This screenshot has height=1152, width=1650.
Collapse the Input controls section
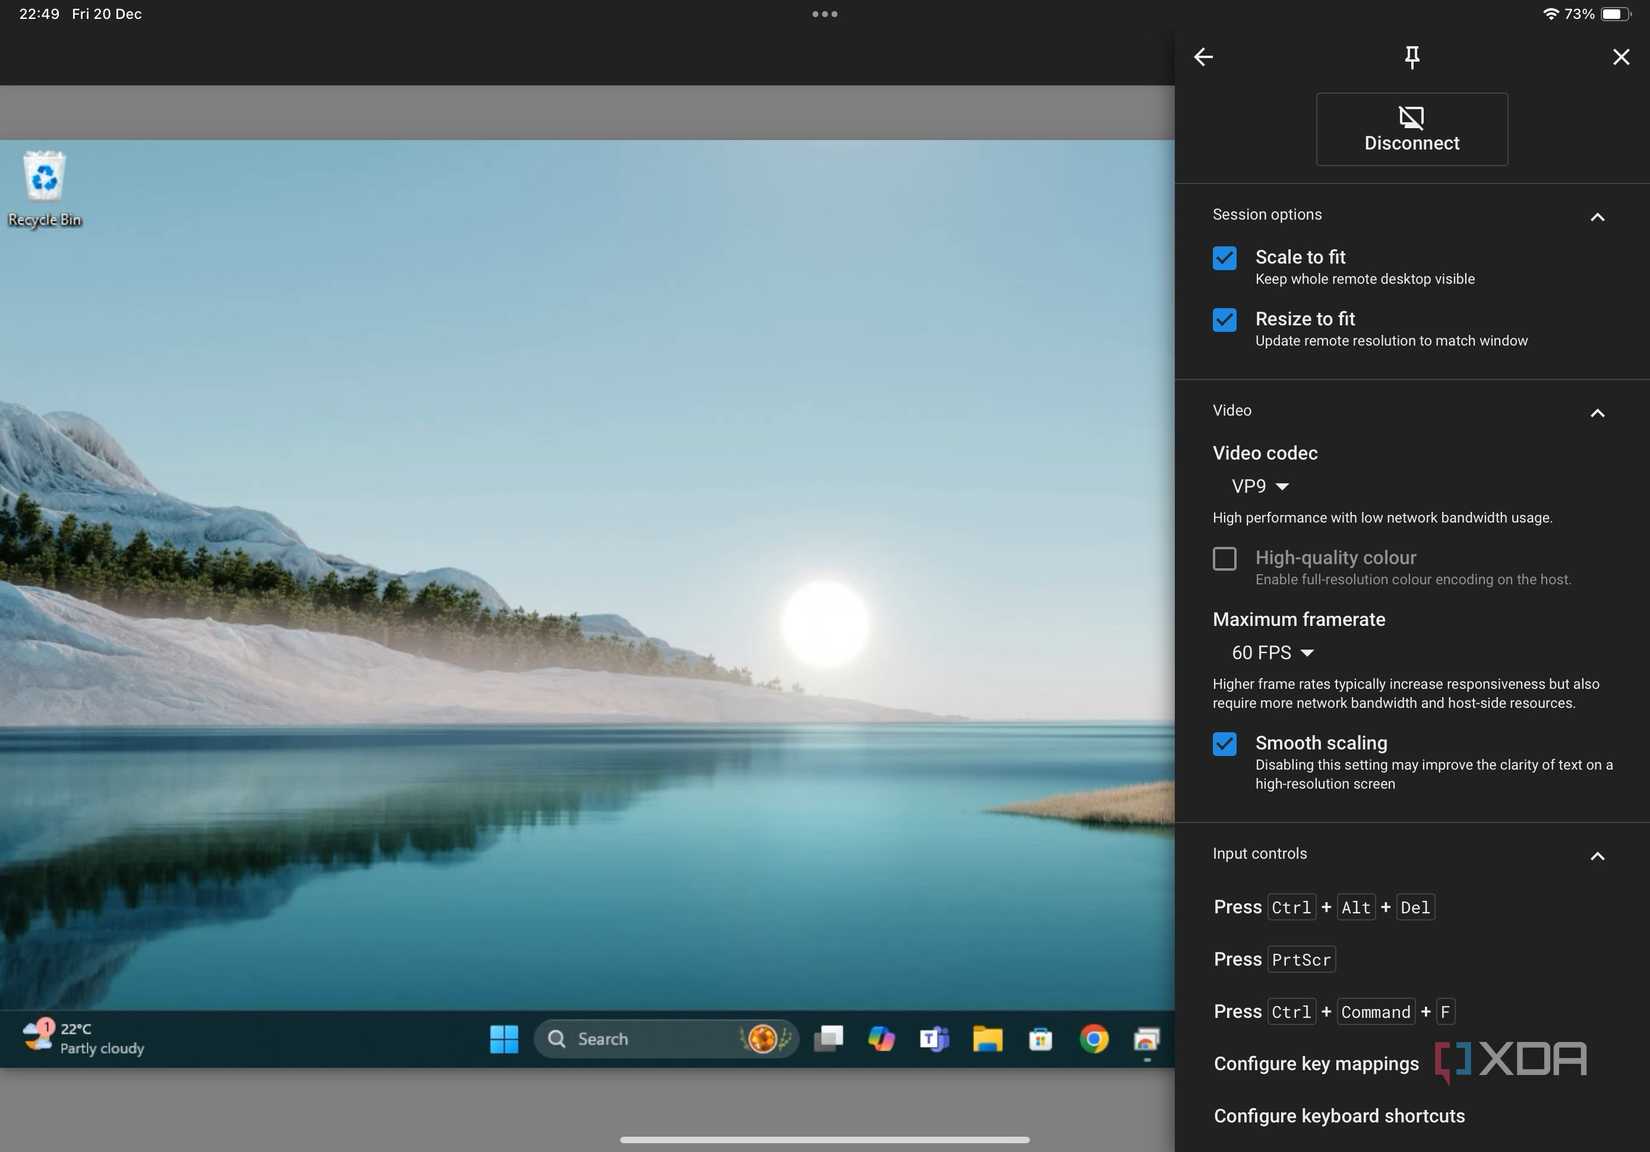click(1597, 855)
